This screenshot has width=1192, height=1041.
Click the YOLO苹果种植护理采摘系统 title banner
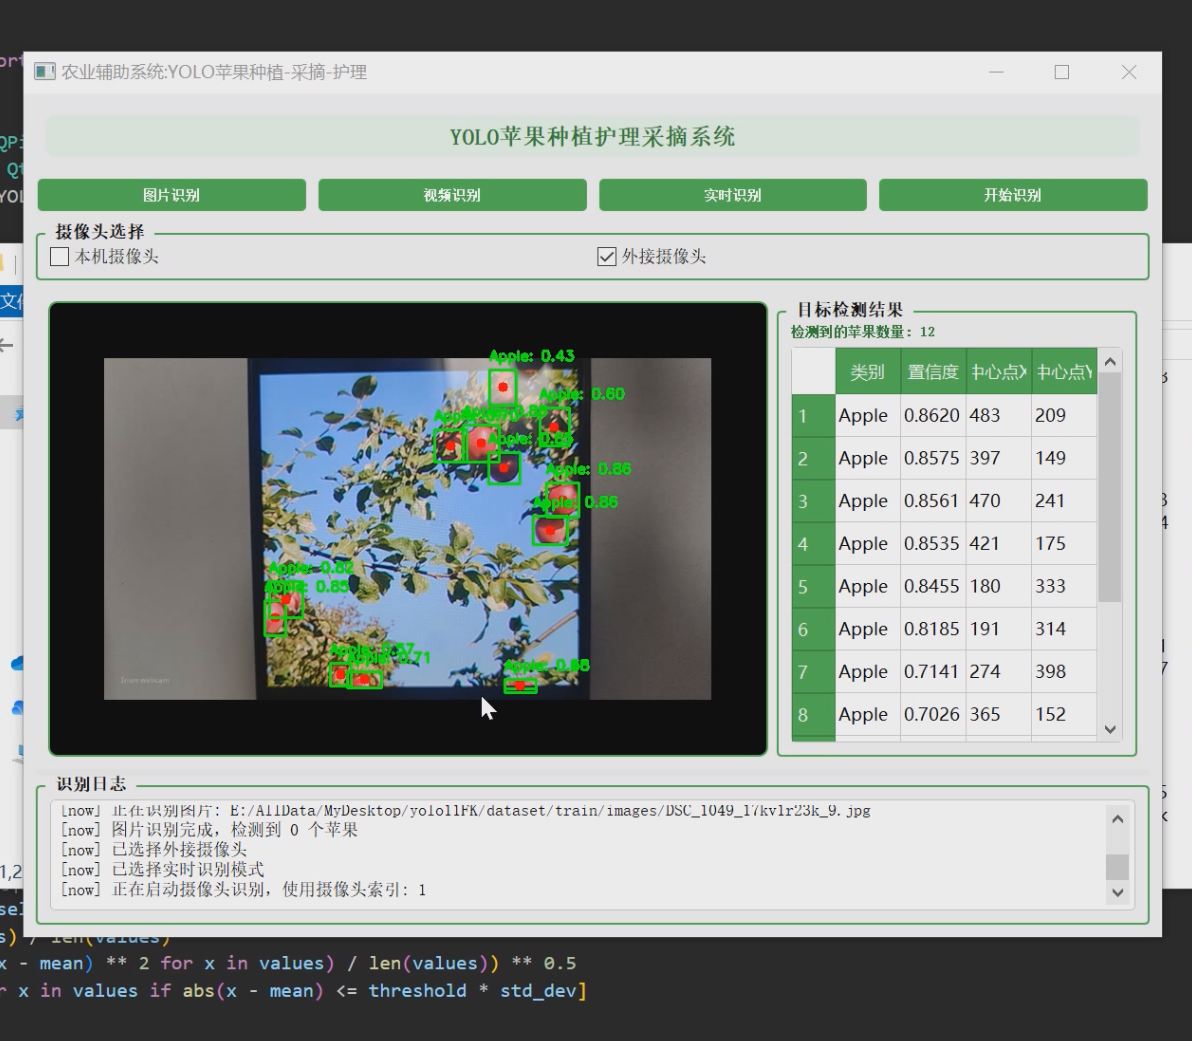pyautogui.click(x=592, y=137)
